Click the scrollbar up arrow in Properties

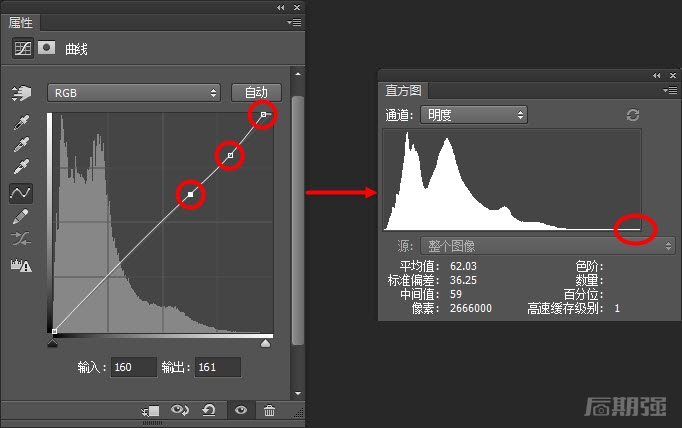point(298,74)
